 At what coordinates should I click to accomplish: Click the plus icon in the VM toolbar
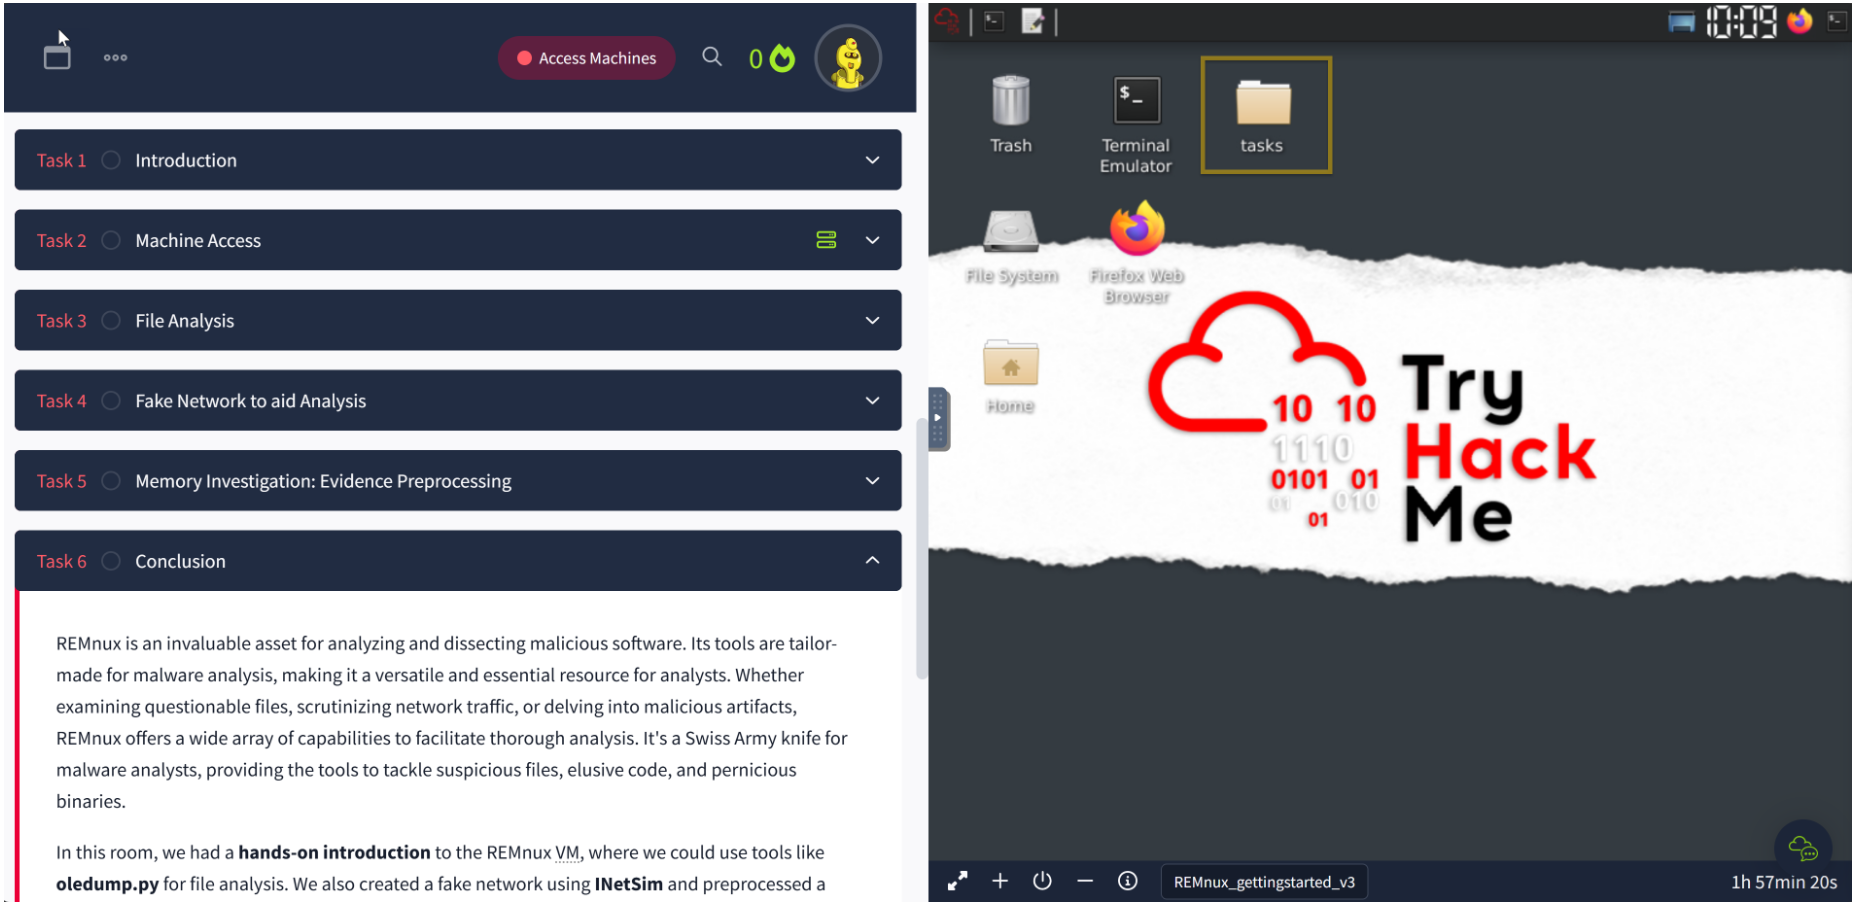tap(1000, 881)
